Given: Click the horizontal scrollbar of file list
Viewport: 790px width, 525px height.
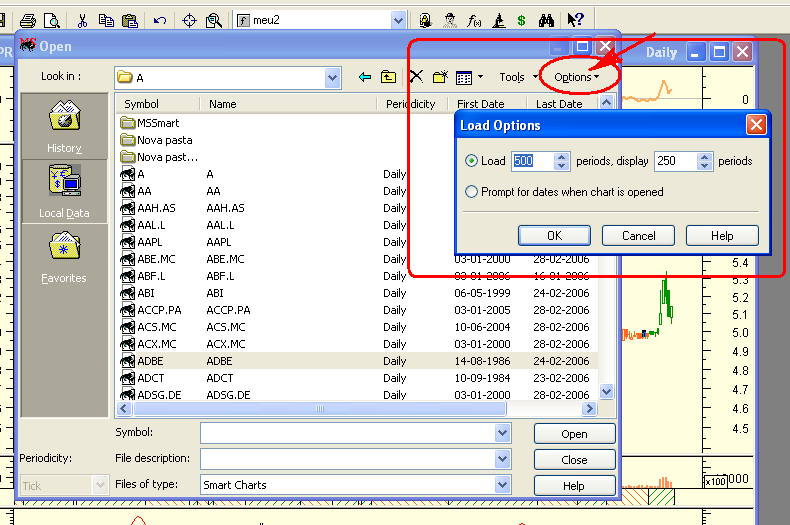Looking at the screenshot, I should [319, 409].
